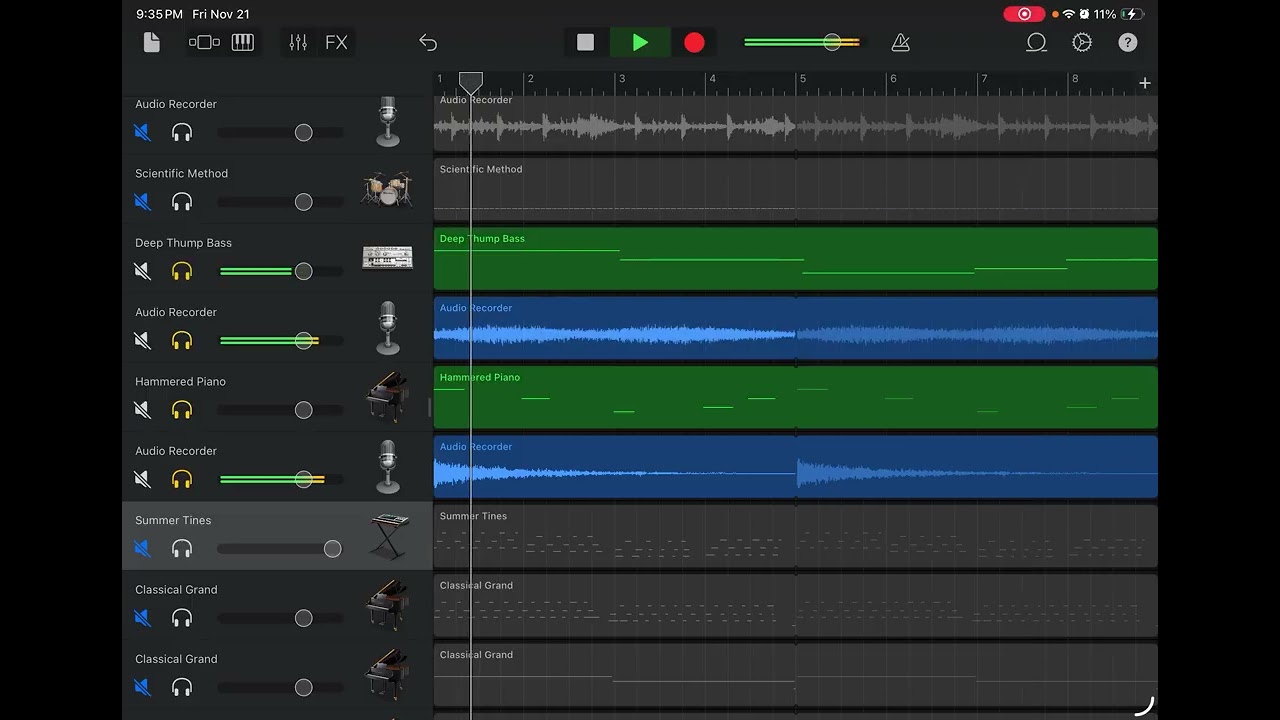The width and height of the screenshot is (1280, 720).
Task: Jump to bar 5 on the ruler
Action: pyautogui.click(x=802, y=79)
